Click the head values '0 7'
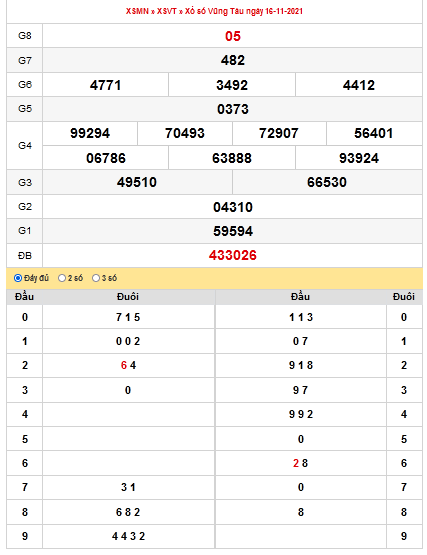 pos(300,341)
